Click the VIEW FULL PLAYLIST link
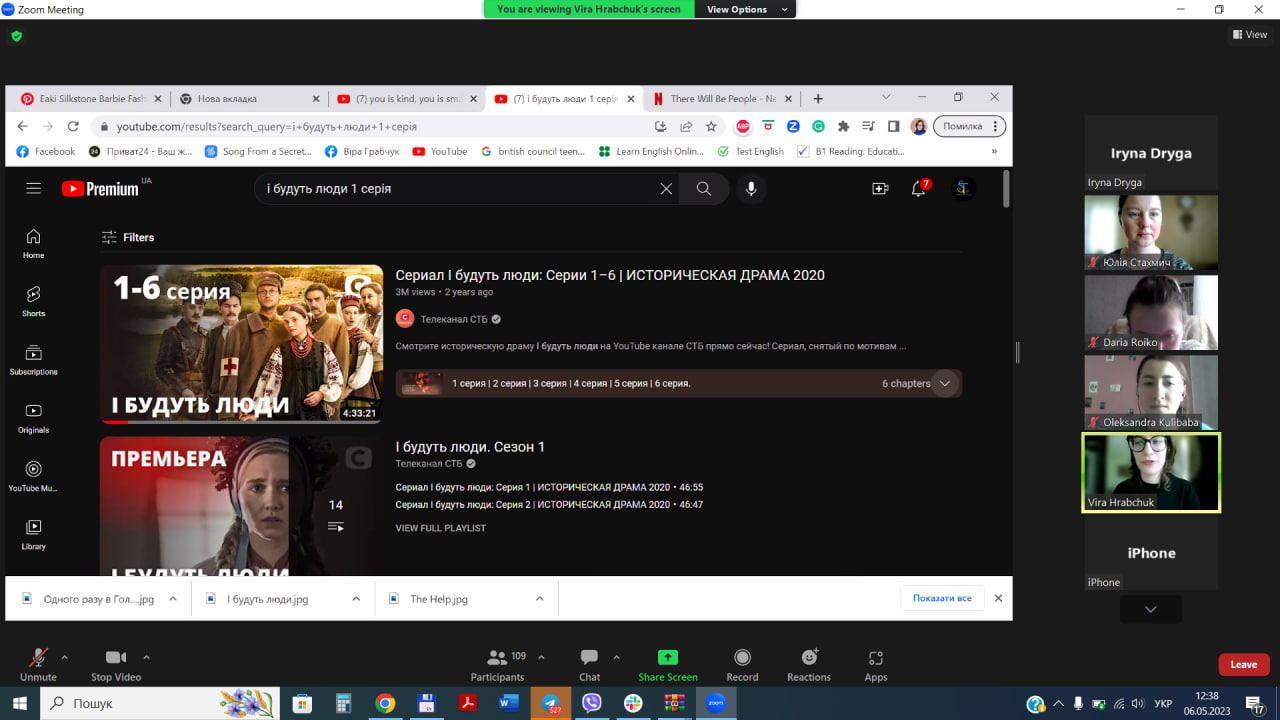The height and width of the screenshot is (720, 1280). (x=440, y=528)
